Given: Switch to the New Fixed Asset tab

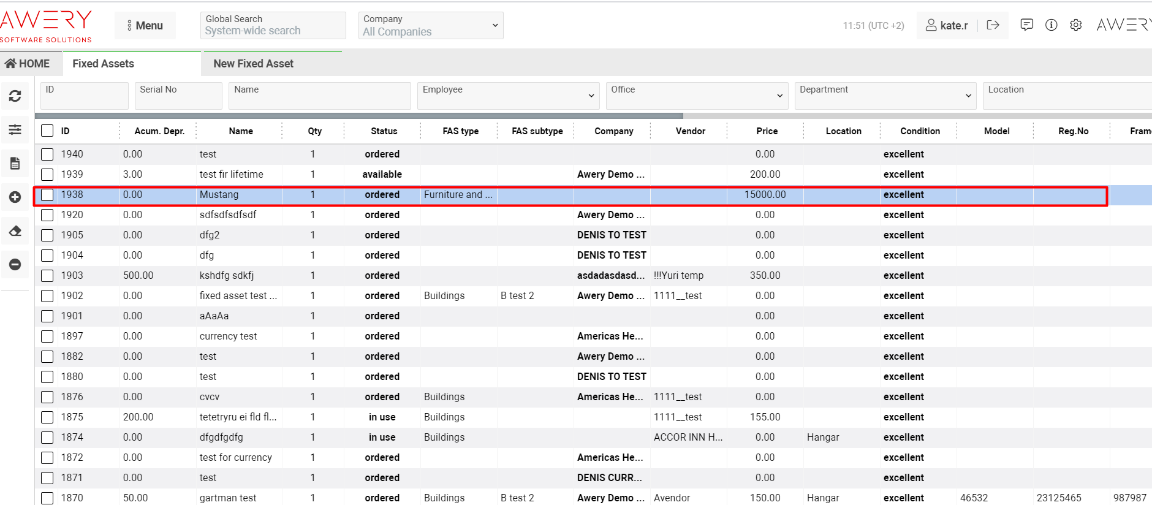Looking at the screenshot, I should tap(253, 63).
